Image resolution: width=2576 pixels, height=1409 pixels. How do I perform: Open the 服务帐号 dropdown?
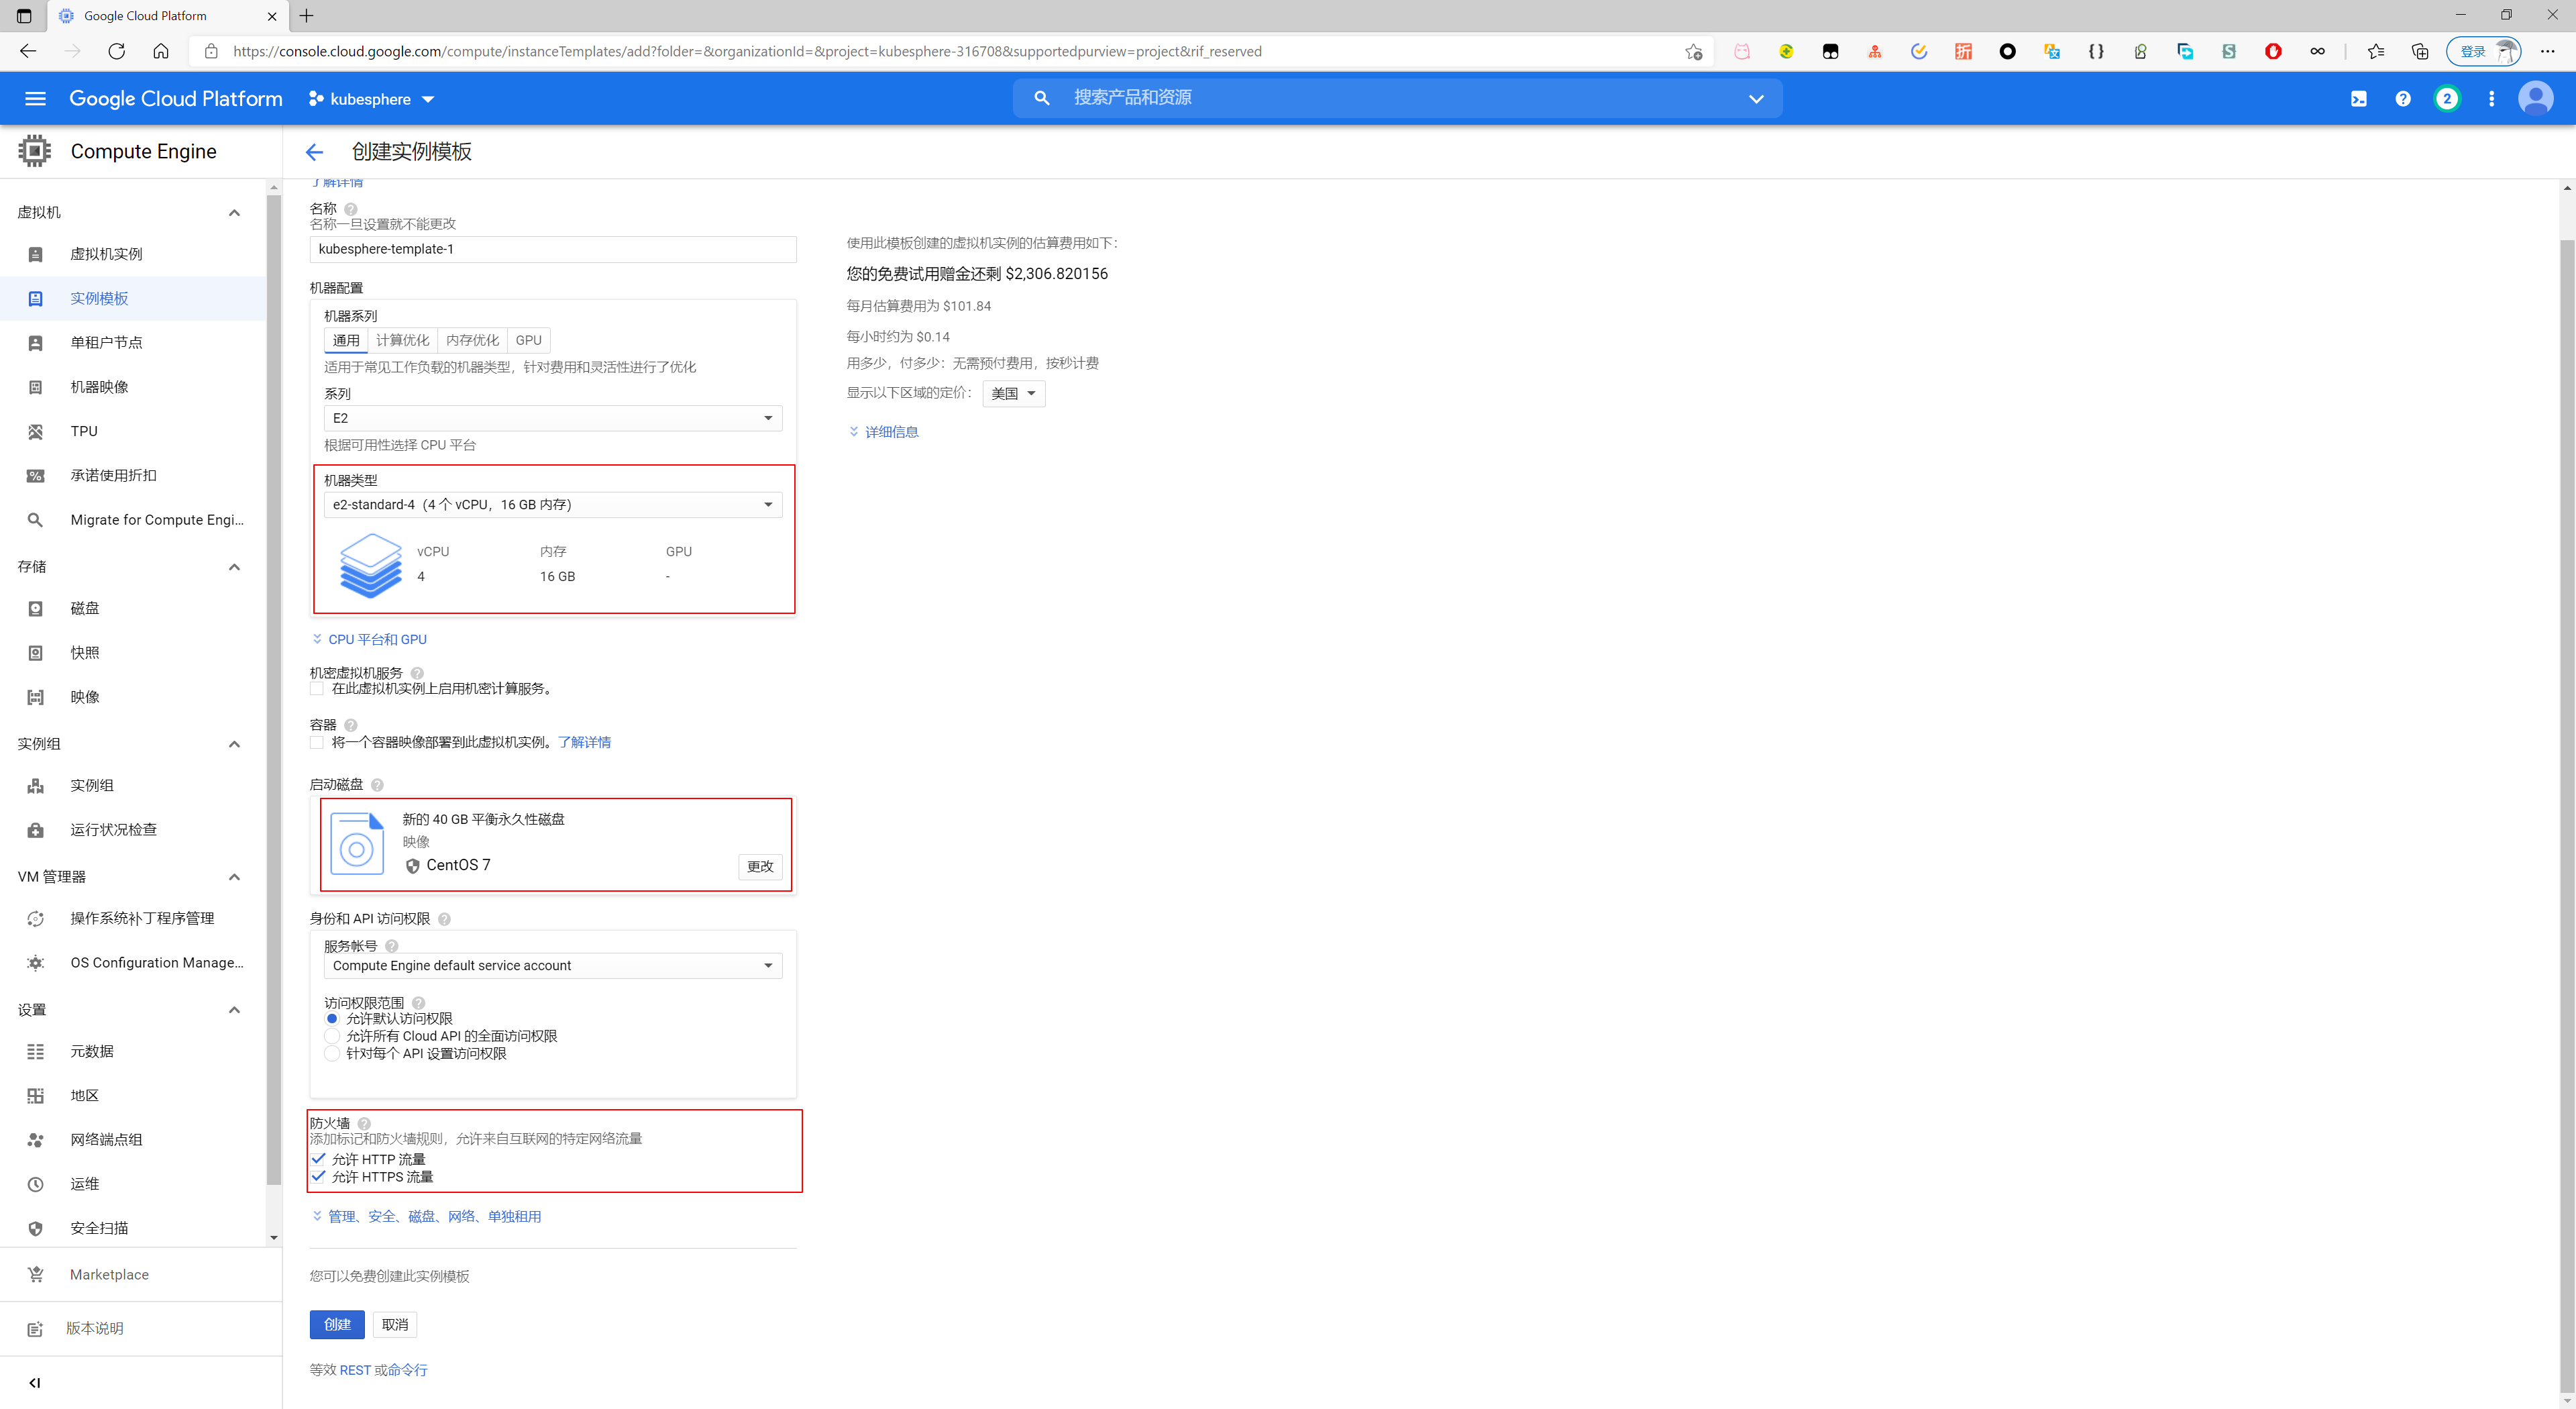point(552,966)
